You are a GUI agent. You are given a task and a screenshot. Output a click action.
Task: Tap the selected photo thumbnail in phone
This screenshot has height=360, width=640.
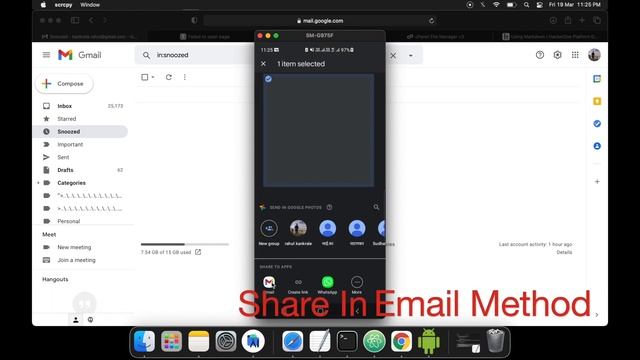coord(318,130)
